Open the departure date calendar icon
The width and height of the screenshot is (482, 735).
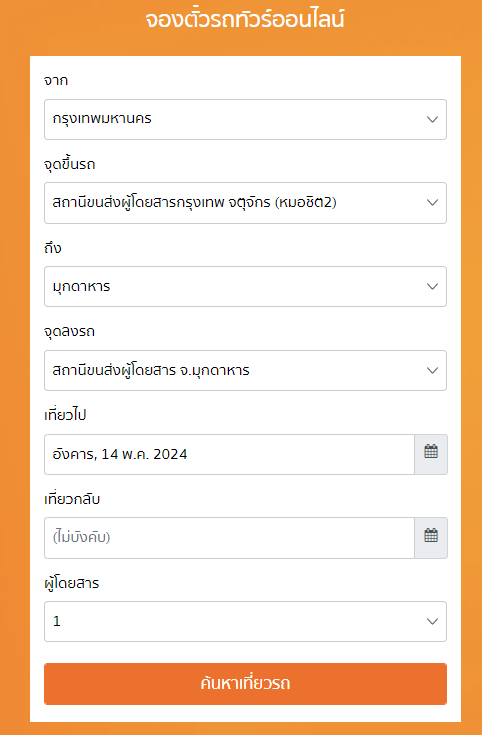point(431,454)
